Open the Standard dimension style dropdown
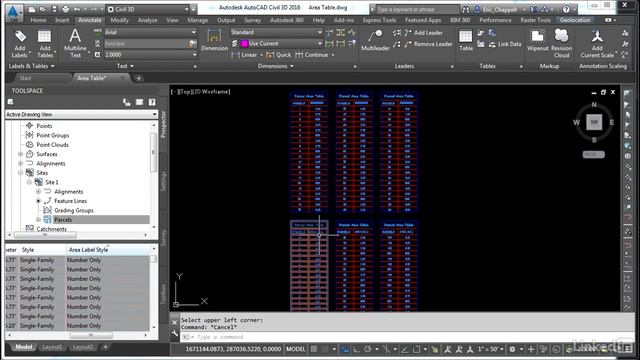Image resolution: width=640 pixels, height=360 pixels. 320,32
